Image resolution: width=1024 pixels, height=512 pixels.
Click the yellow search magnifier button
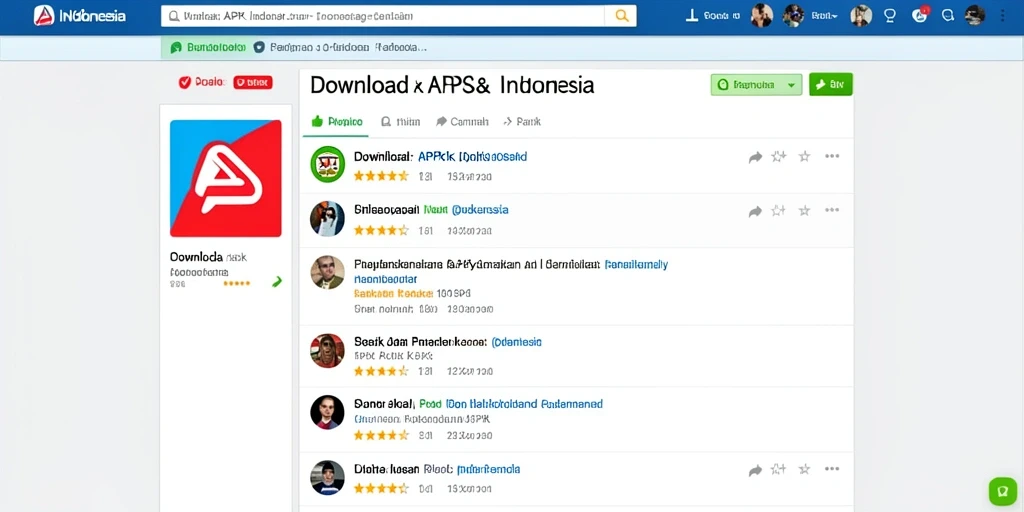coord(620,16)
